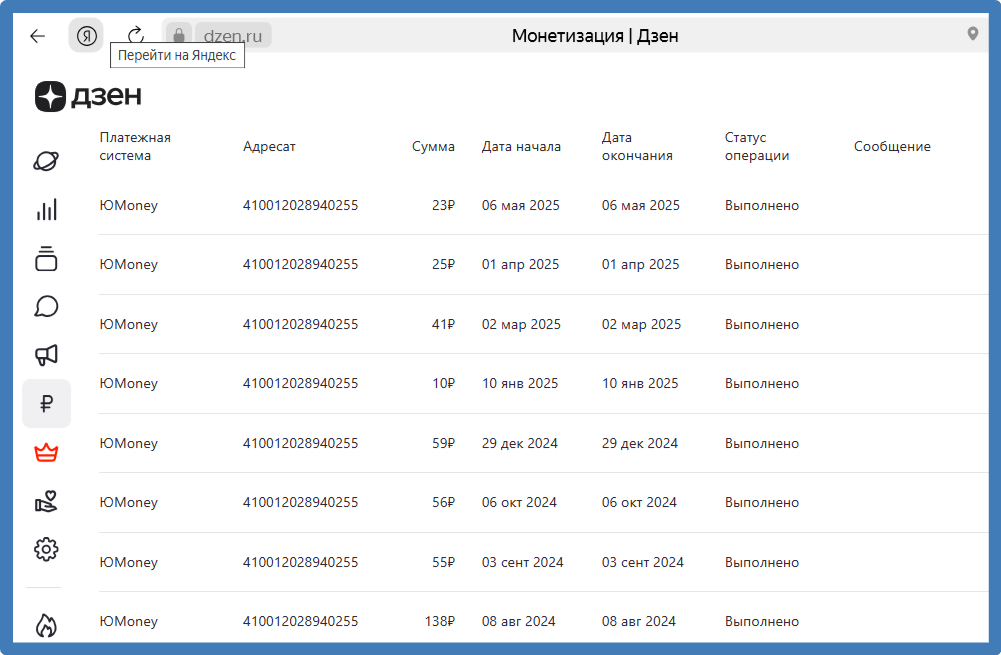Click end date 06 мая 2025
1001x655 pixels.
(640, 206)
